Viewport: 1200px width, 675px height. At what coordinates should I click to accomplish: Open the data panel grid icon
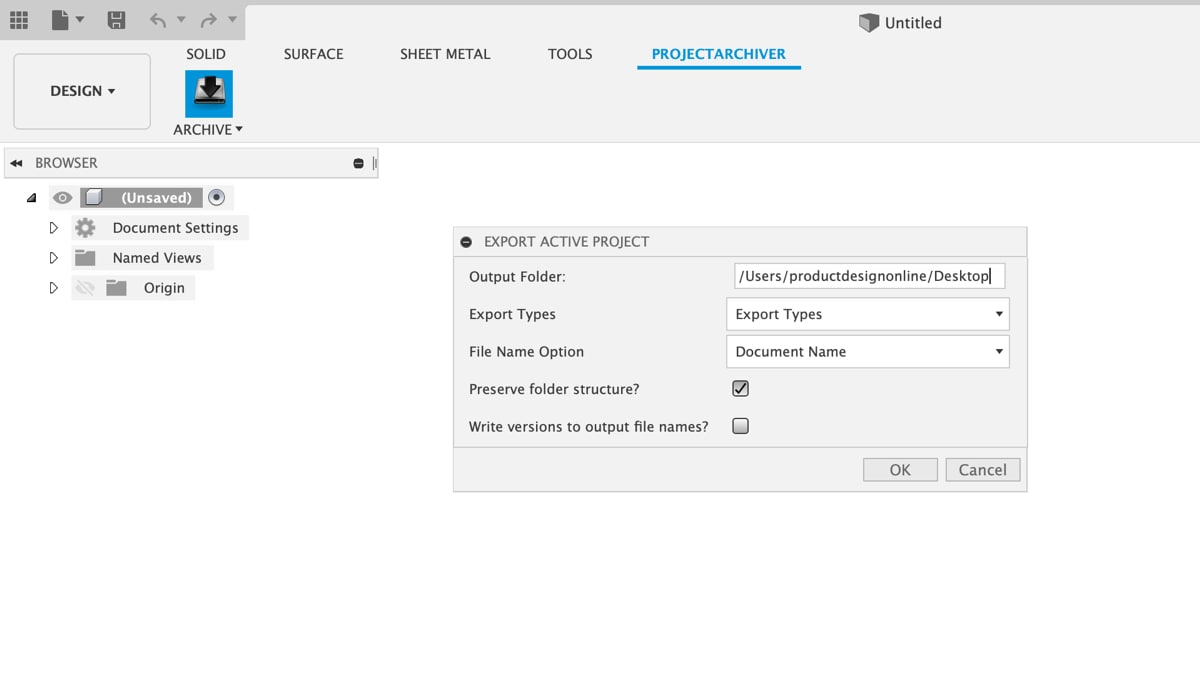[x=19, y=19]
